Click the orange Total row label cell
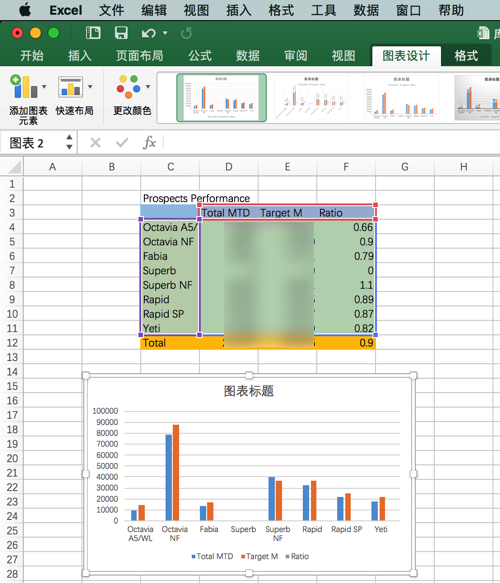The height and width of the screenshot is (583, 500). (x=170, y=343)
